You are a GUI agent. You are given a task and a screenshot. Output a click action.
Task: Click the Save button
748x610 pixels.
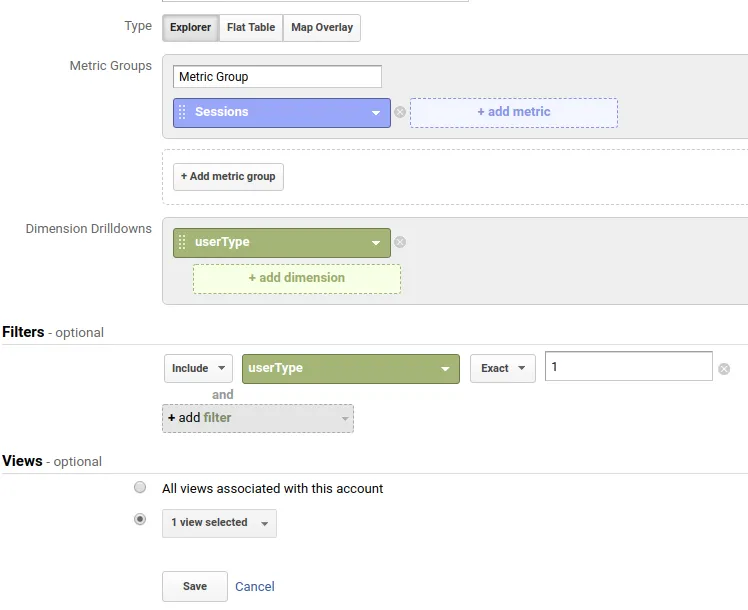click(x=195, y=586)
